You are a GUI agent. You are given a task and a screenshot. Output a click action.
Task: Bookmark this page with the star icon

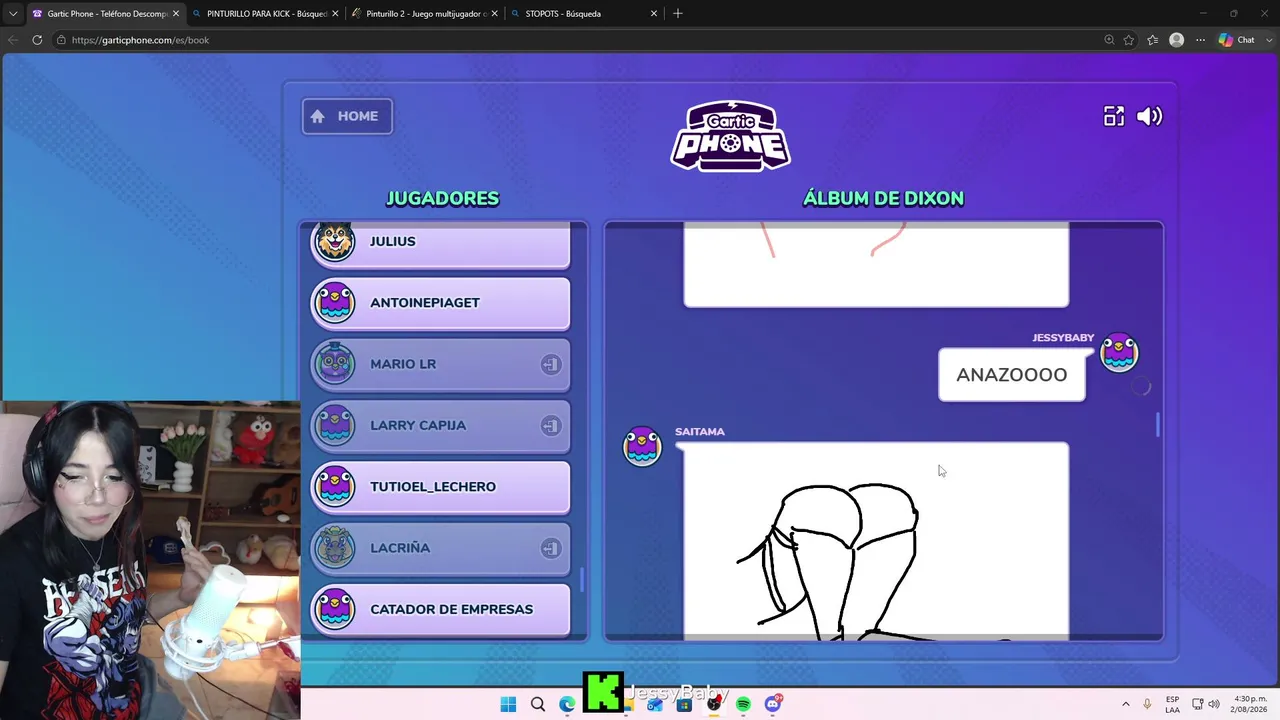[x=1129, y=40]
